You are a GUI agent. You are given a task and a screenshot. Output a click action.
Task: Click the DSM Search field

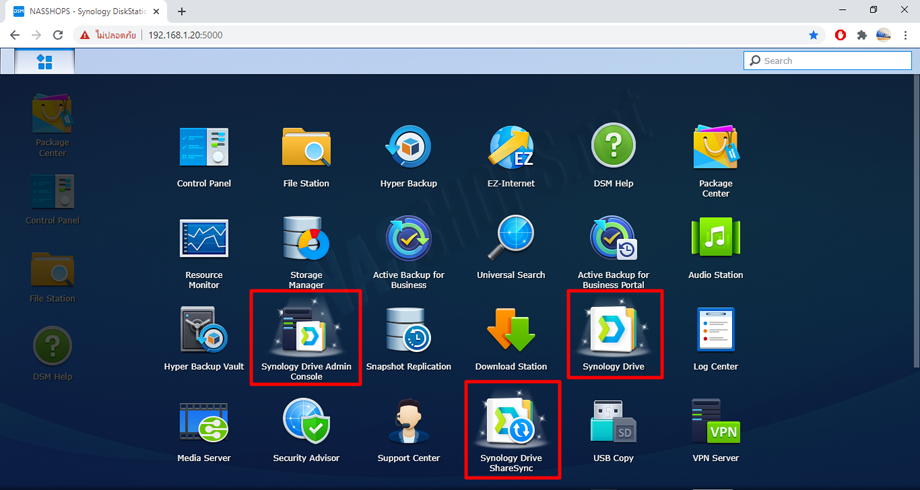827,60
